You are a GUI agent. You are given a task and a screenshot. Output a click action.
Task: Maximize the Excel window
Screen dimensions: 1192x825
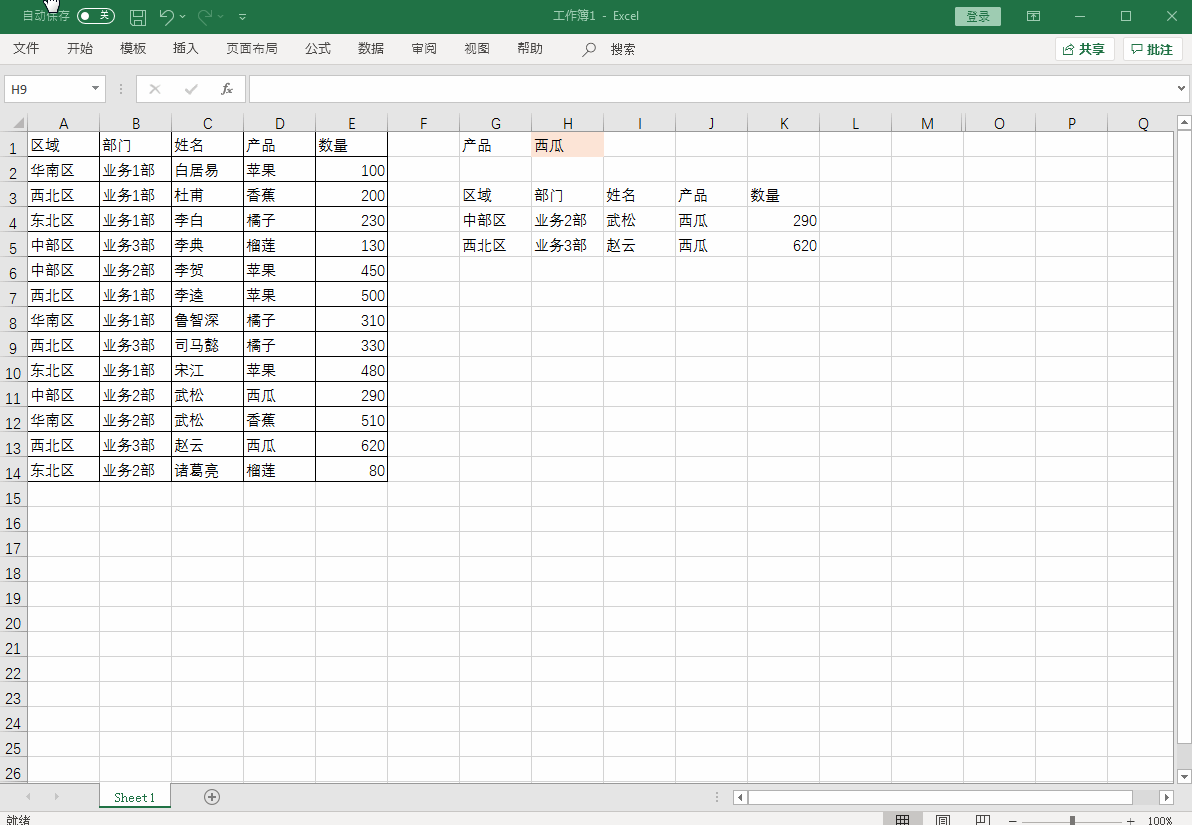point(1126,16)
